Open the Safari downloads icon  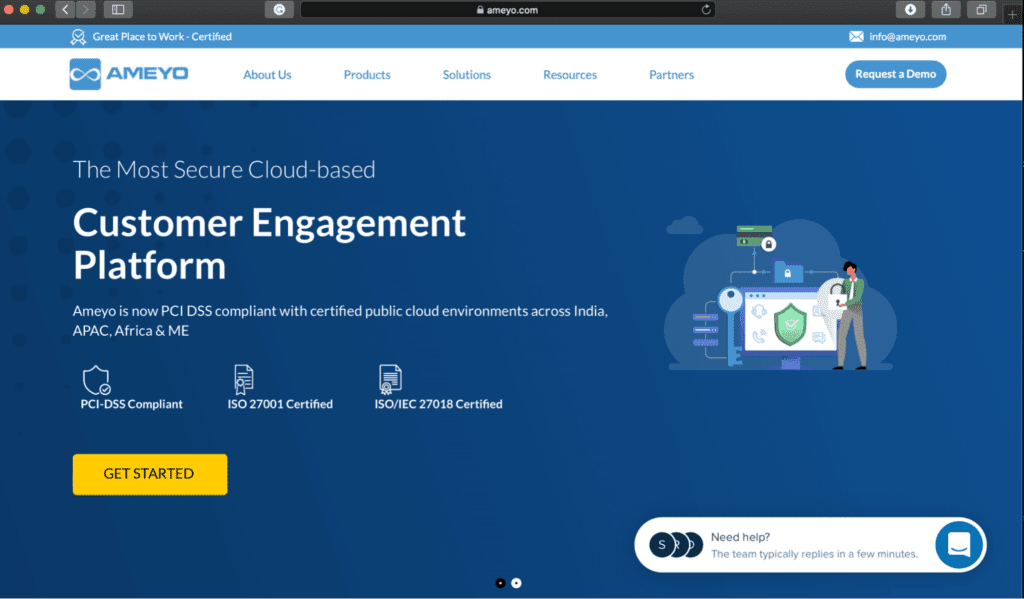point(910,9)
